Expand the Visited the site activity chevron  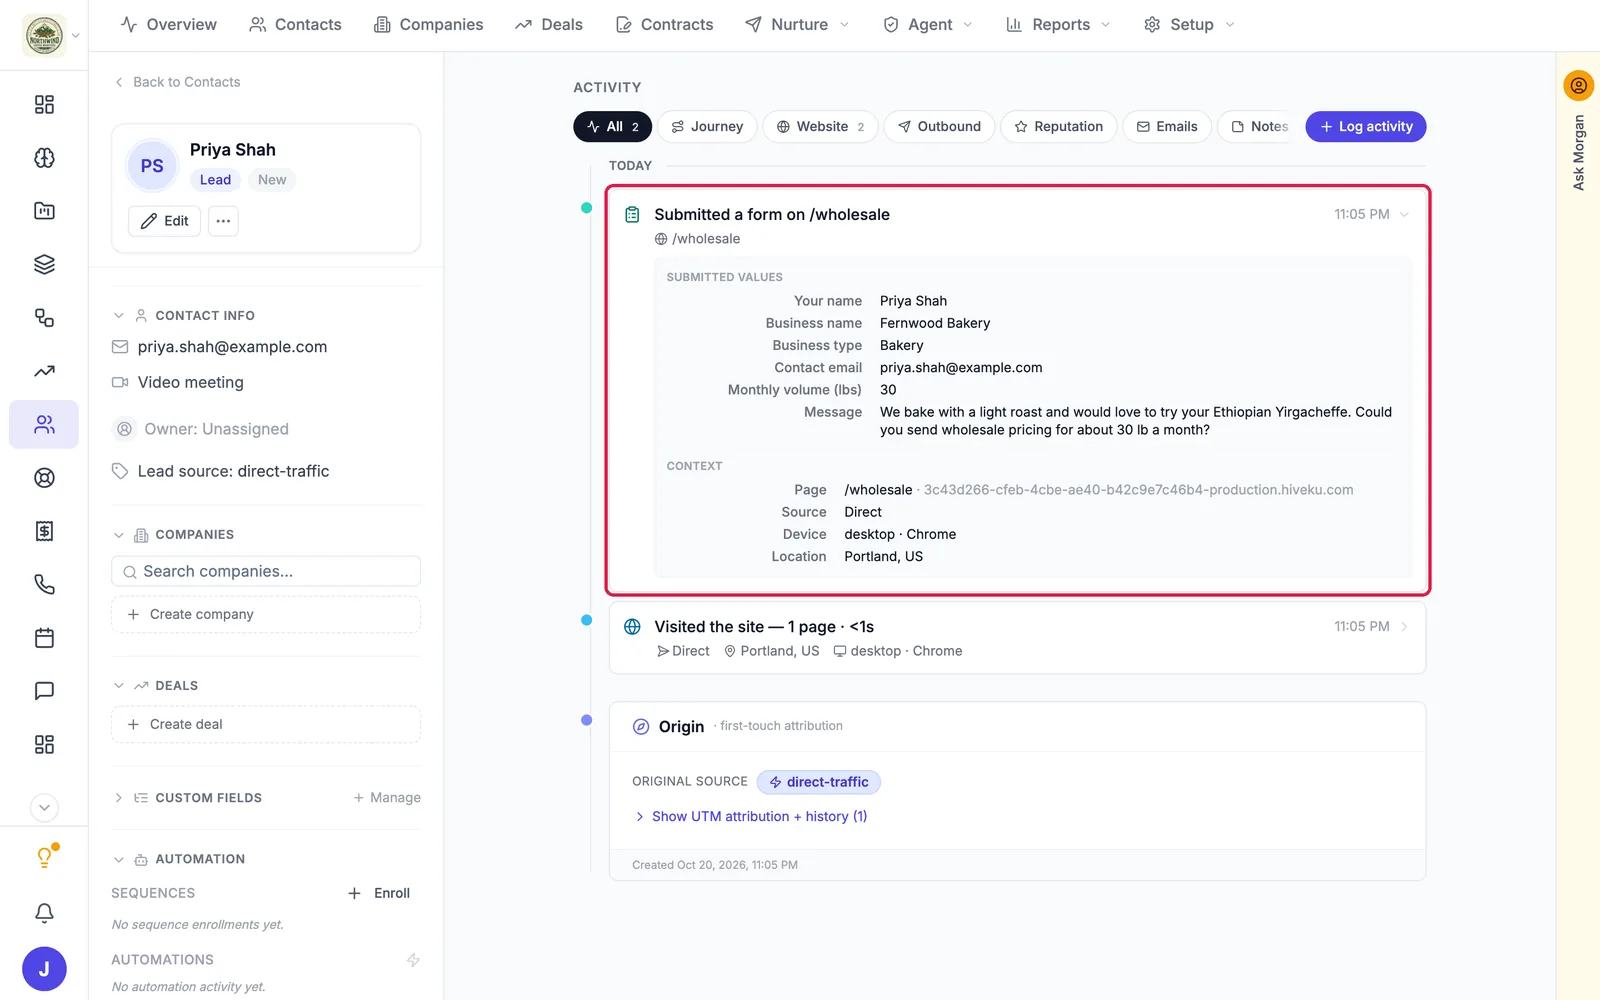coord(1404,627)
